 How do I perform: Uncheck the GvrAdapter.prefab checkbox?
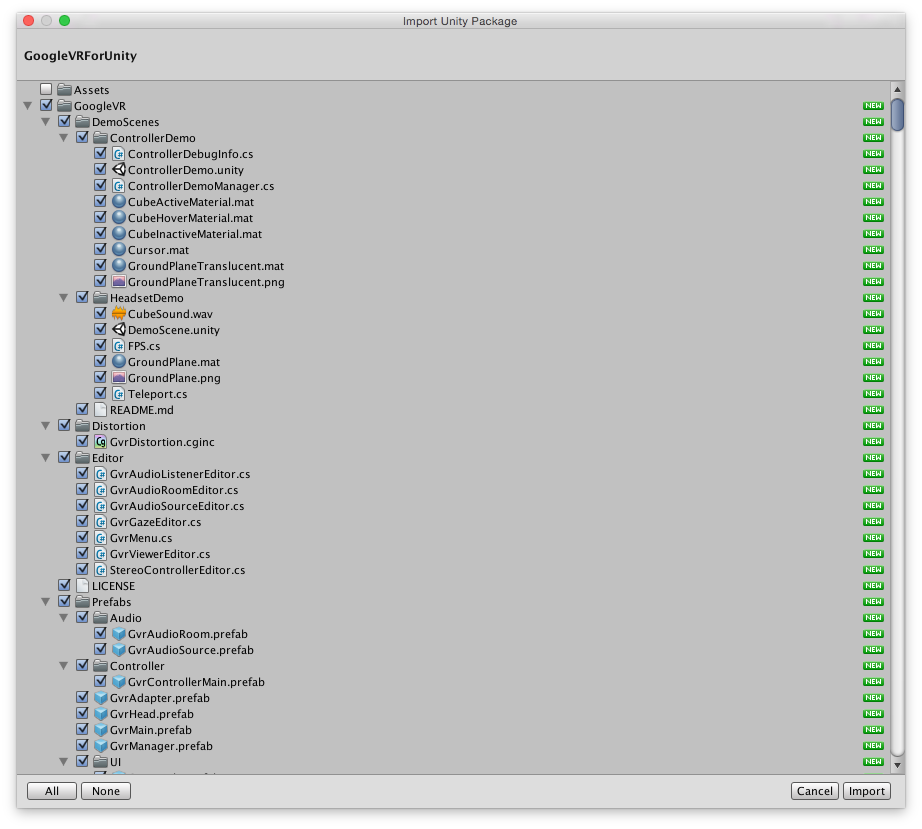click(82, 697)
